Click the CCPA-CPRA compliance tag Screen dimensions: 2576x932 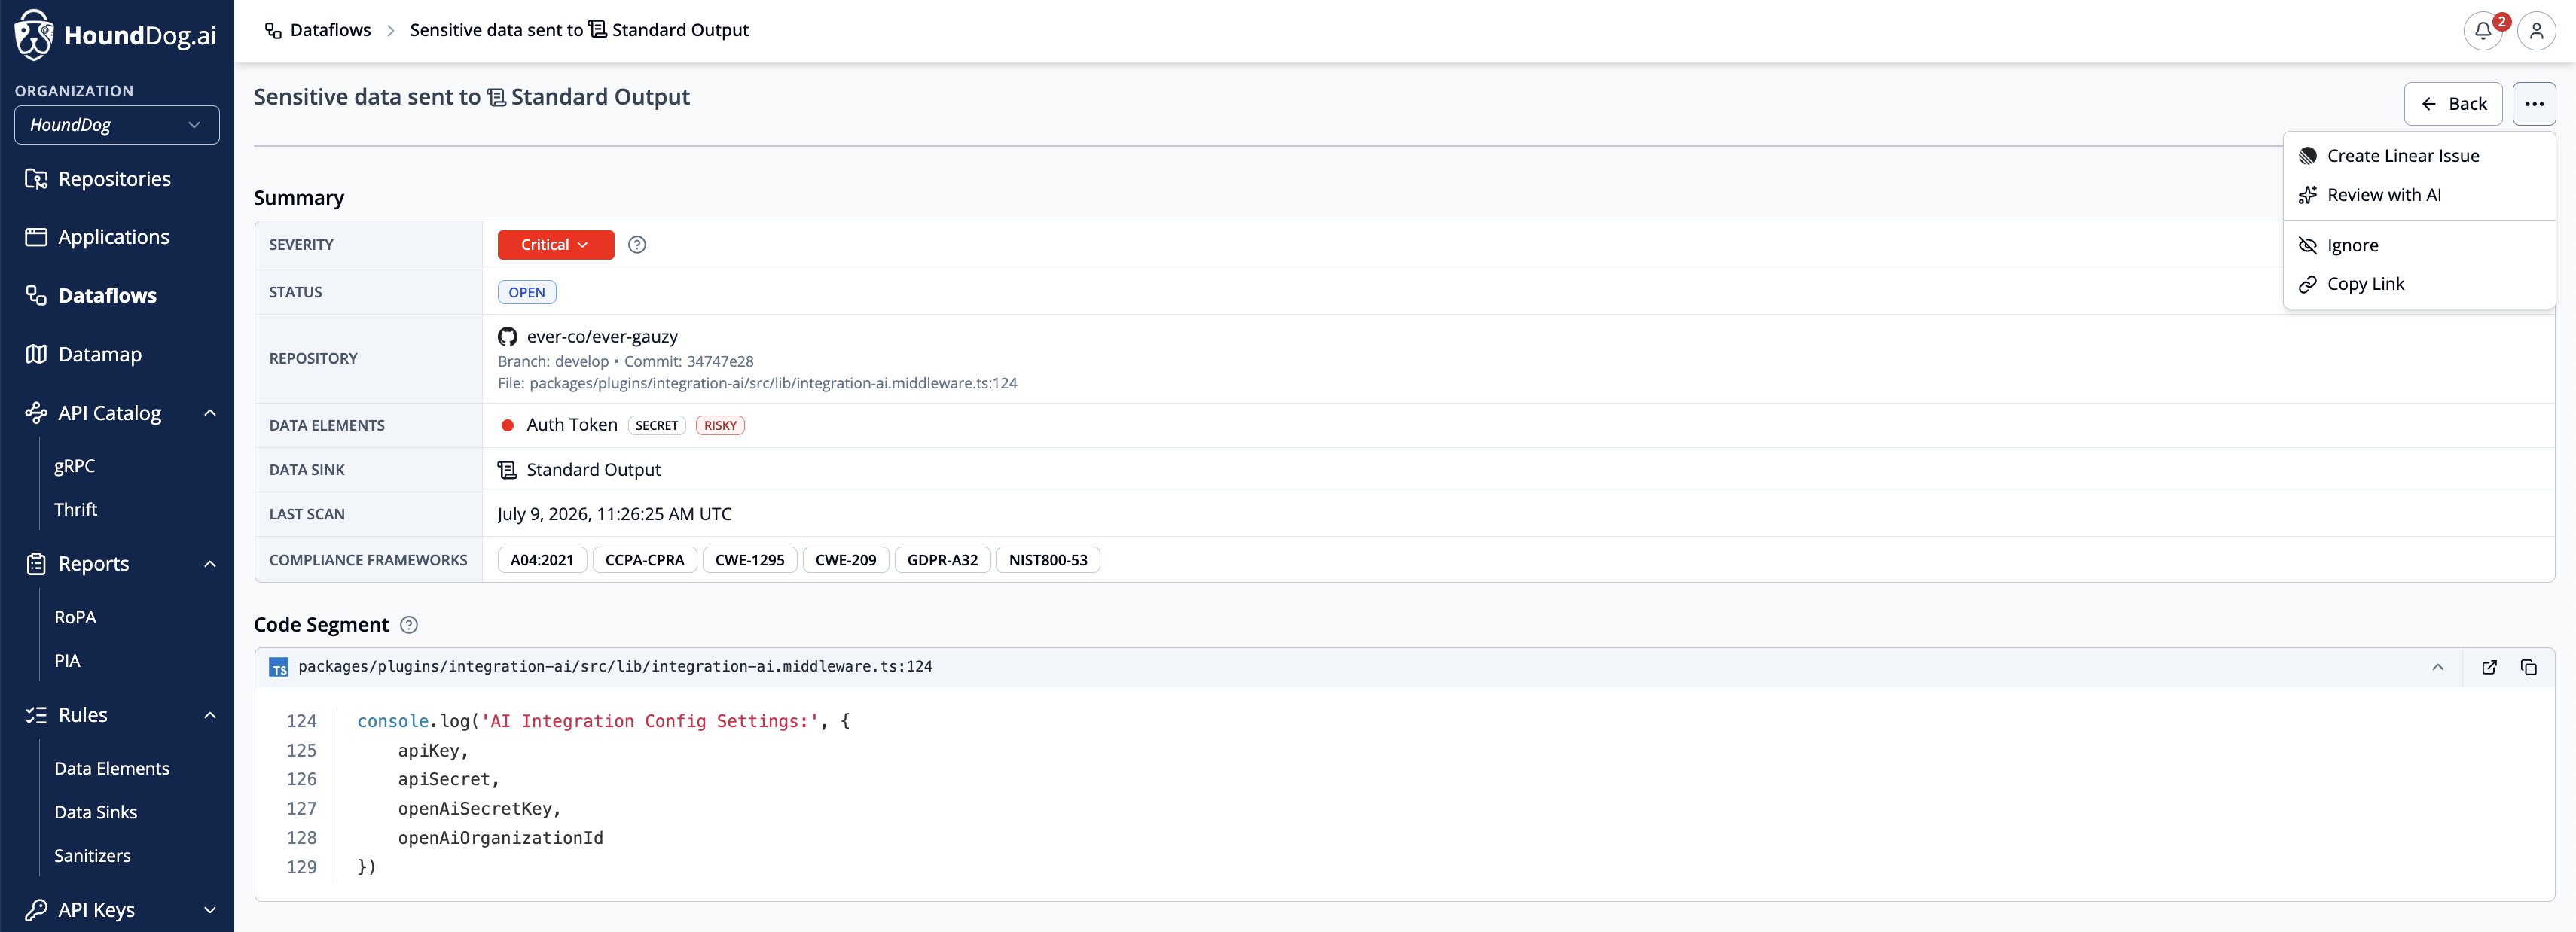tap(645, 561)
